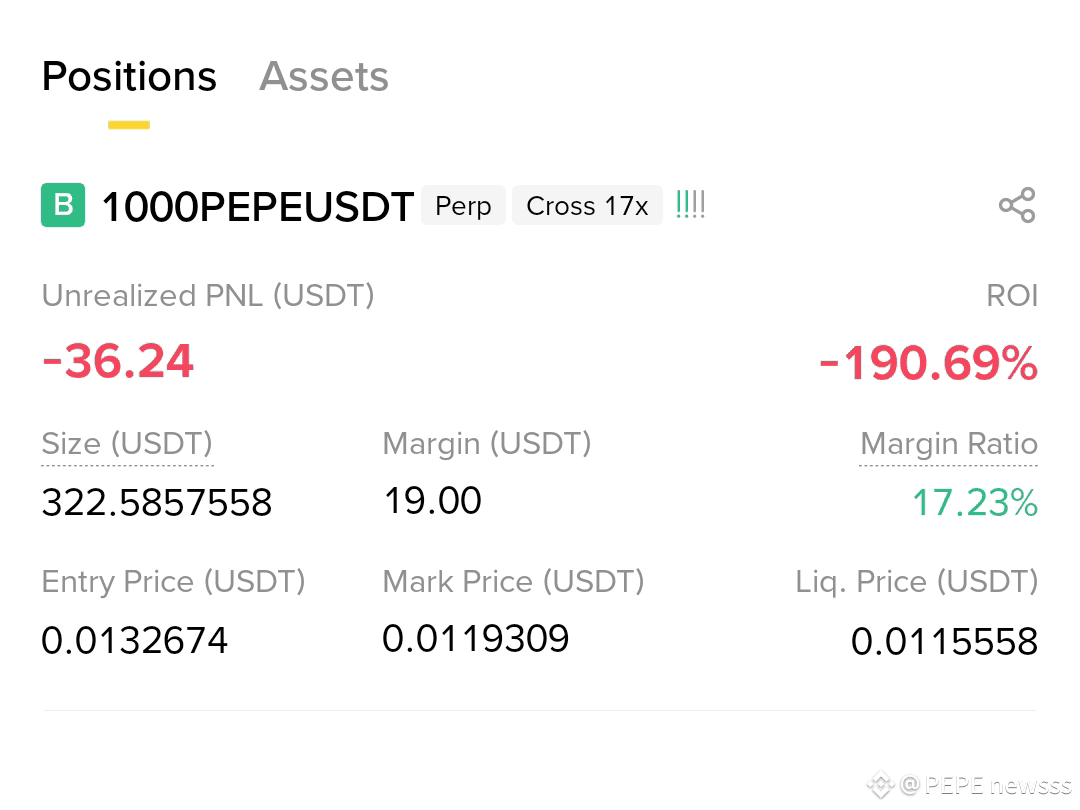Click the ROI value -190.69%
The width and height of the screenshot is (1080, 810).
pos(928,362)
